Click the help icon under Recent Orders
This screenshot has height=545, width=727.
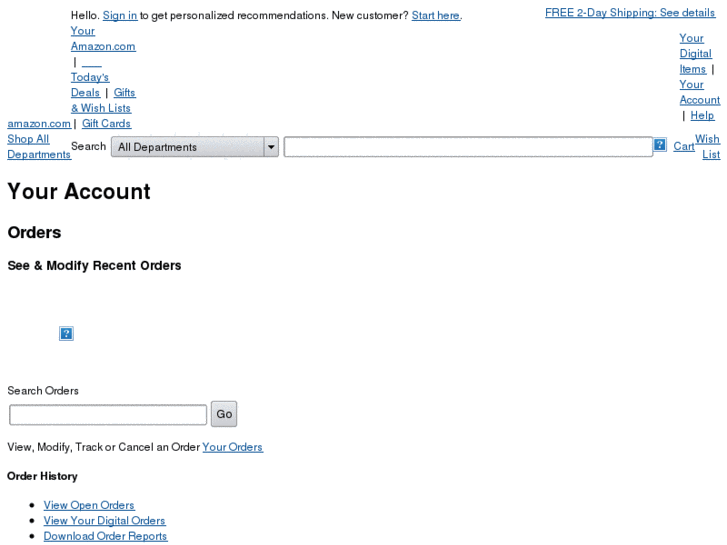(66, 333)
